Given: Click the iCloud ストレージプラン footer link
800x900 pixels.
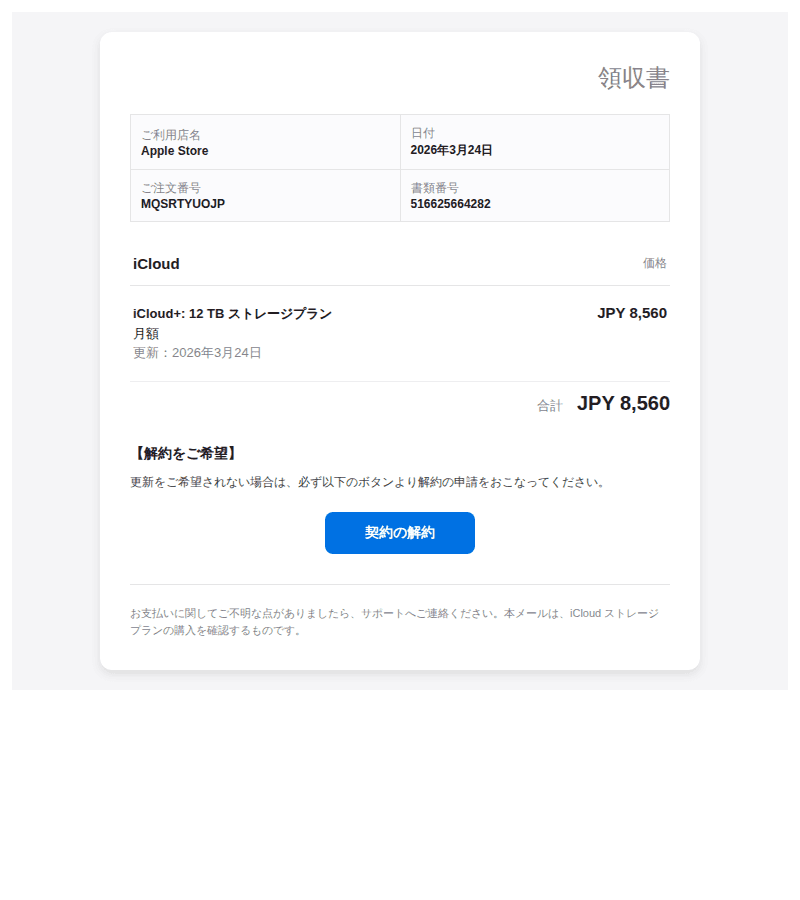Looking at the screenshot, I should [614, 613].
